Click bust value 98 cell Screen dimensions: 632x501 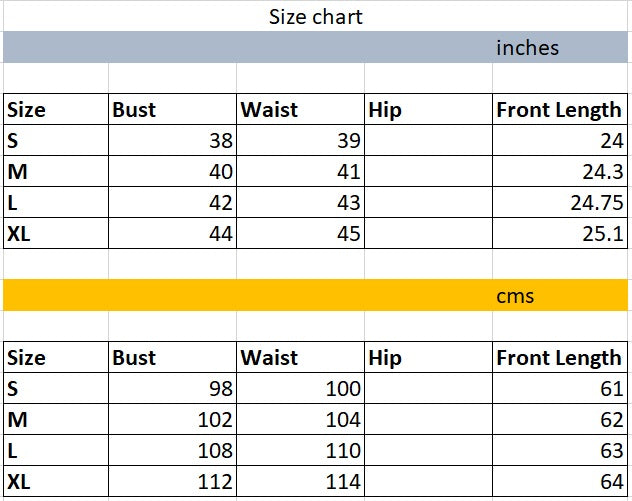click(x=172, y=389)
